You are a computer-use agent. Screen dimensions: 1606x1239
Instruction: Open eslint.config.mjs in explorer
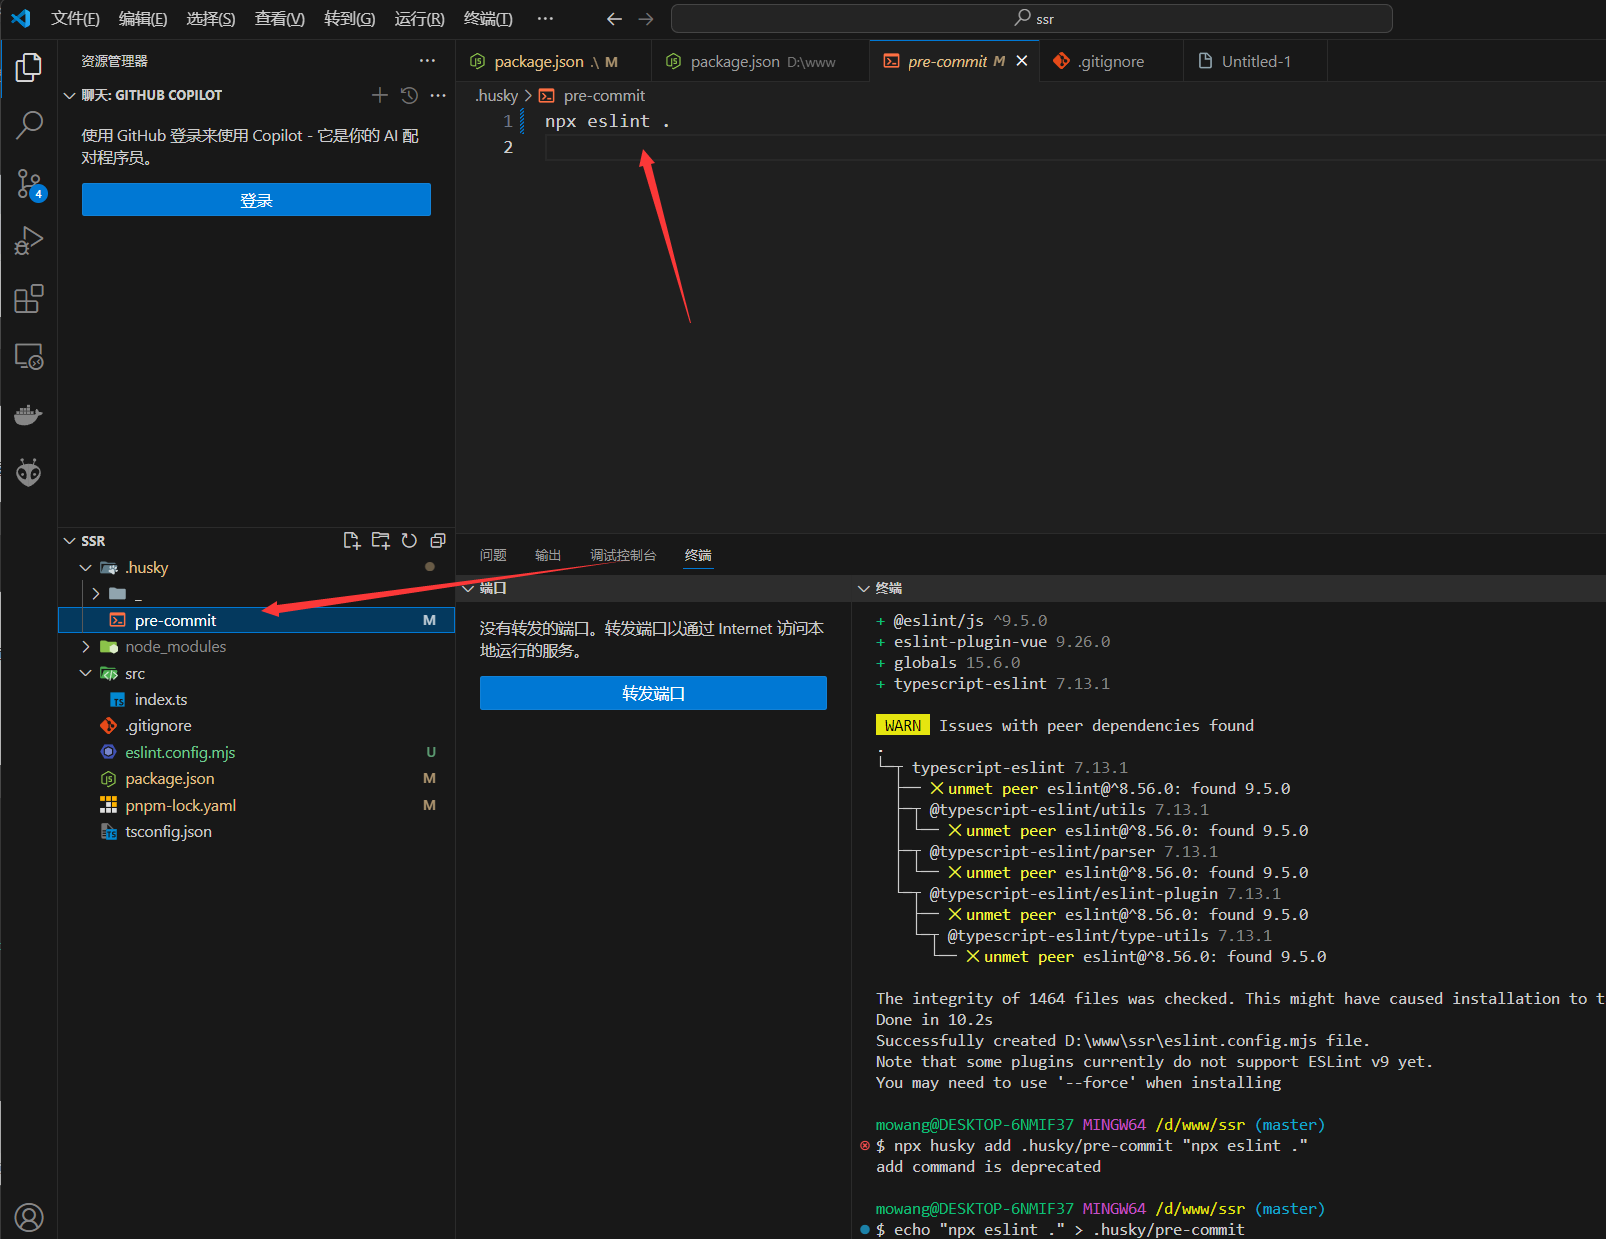pos(256,752)
